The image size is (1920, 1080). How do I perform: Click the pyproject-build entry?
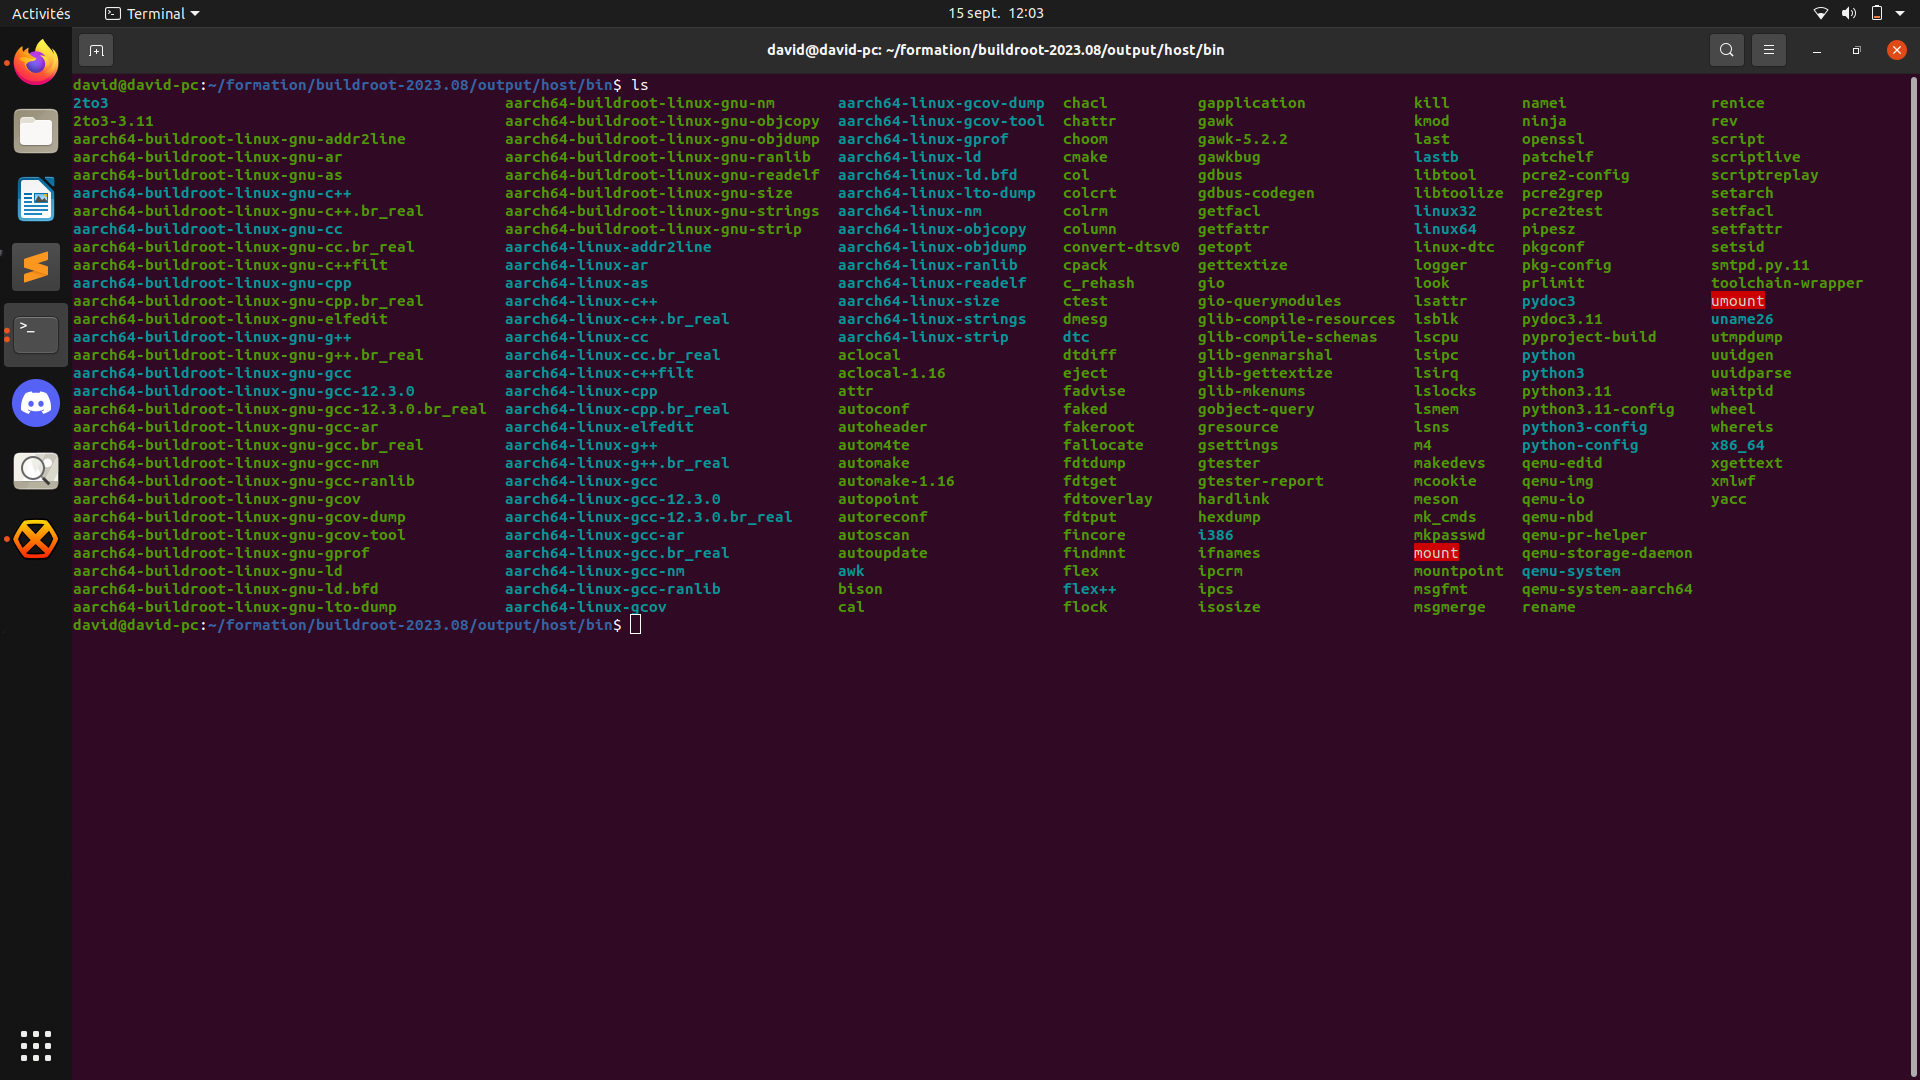(1588, 337)
